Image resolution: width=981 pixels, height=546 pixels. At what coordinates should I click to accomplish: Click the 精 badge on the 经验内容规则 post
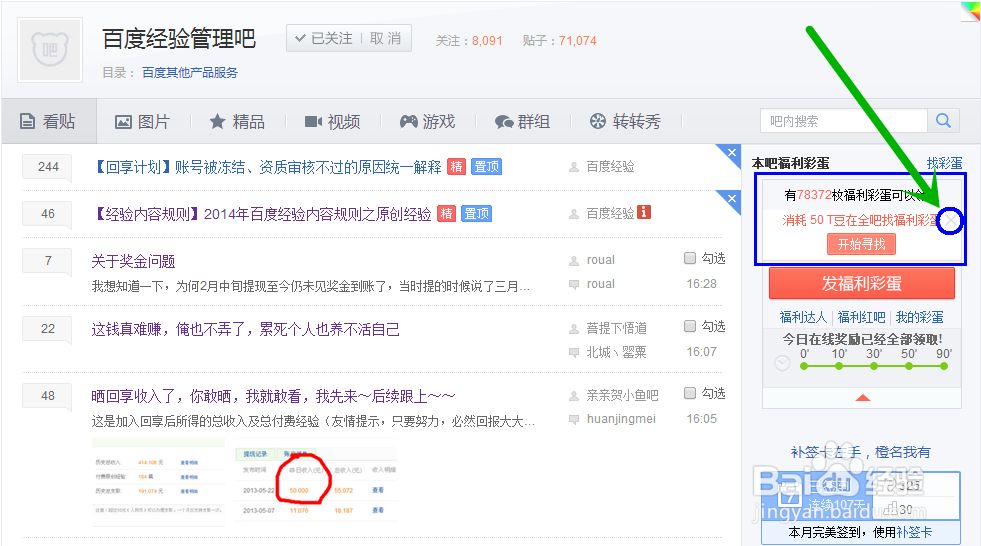pyautogui.click(x=446, y=214)
